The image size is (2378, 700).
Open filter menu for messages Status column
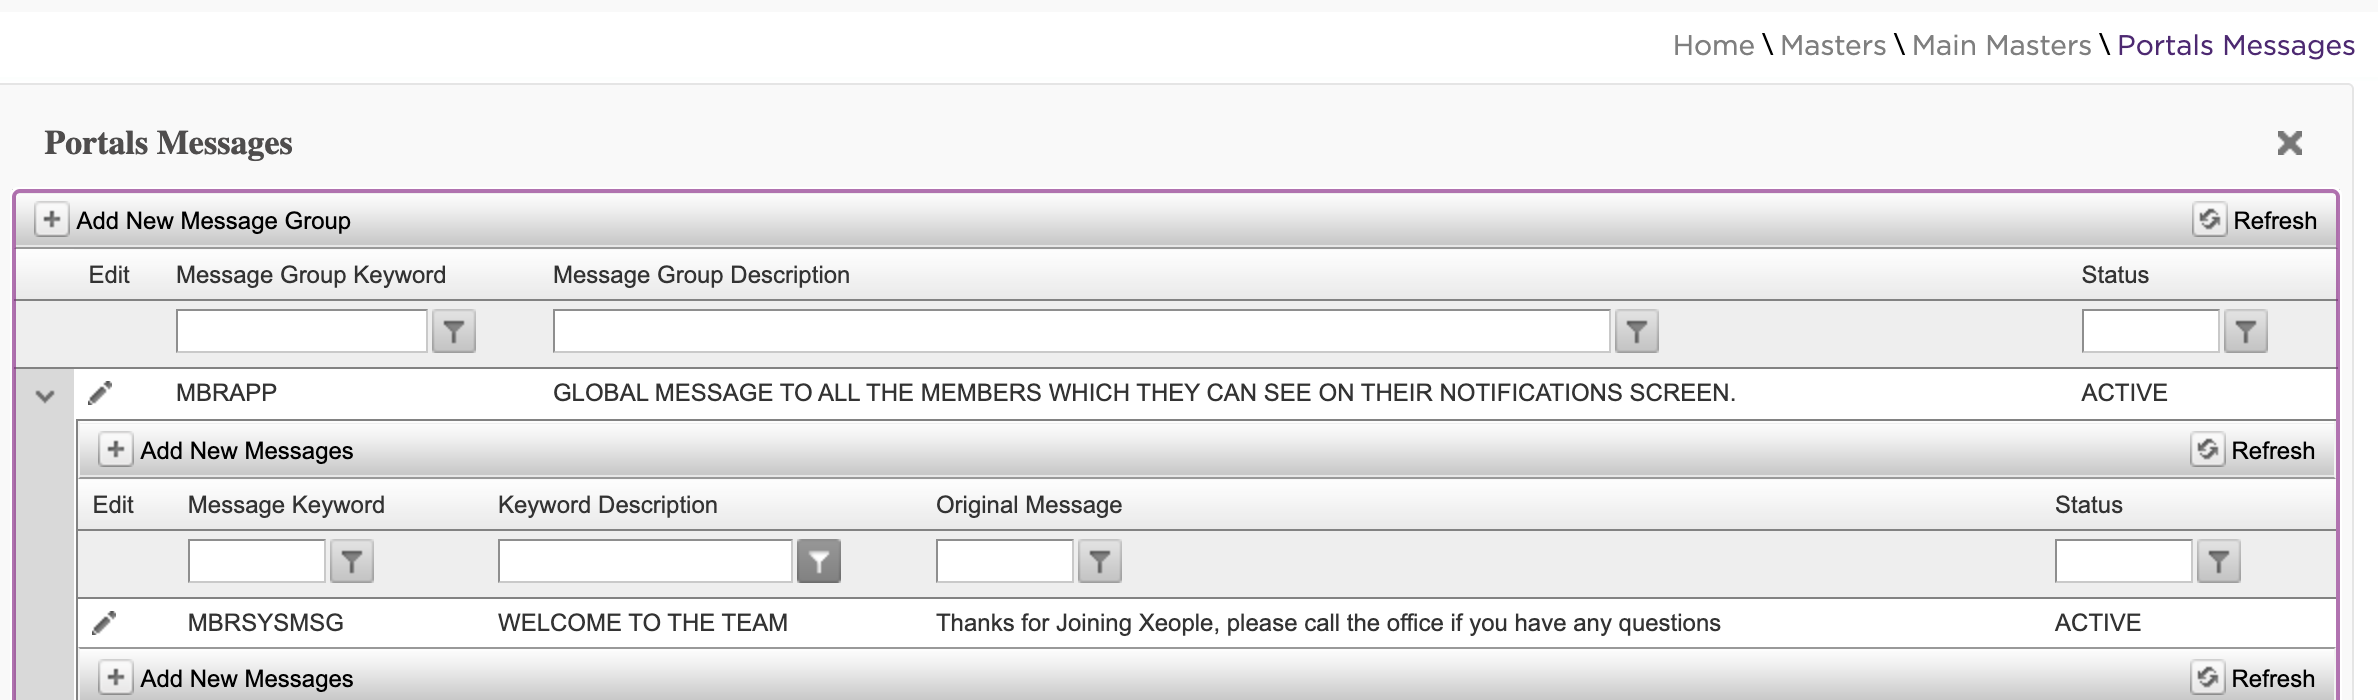[2218, 562]
